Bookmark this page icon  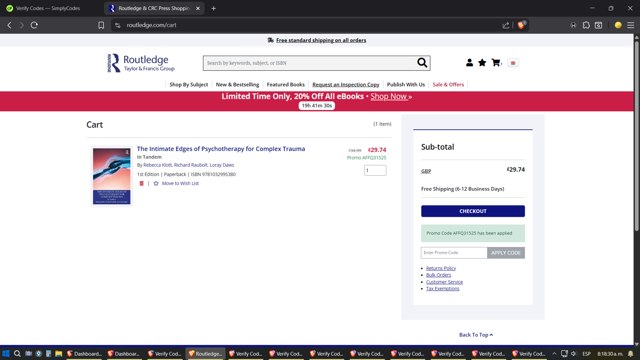click(101, 25)
